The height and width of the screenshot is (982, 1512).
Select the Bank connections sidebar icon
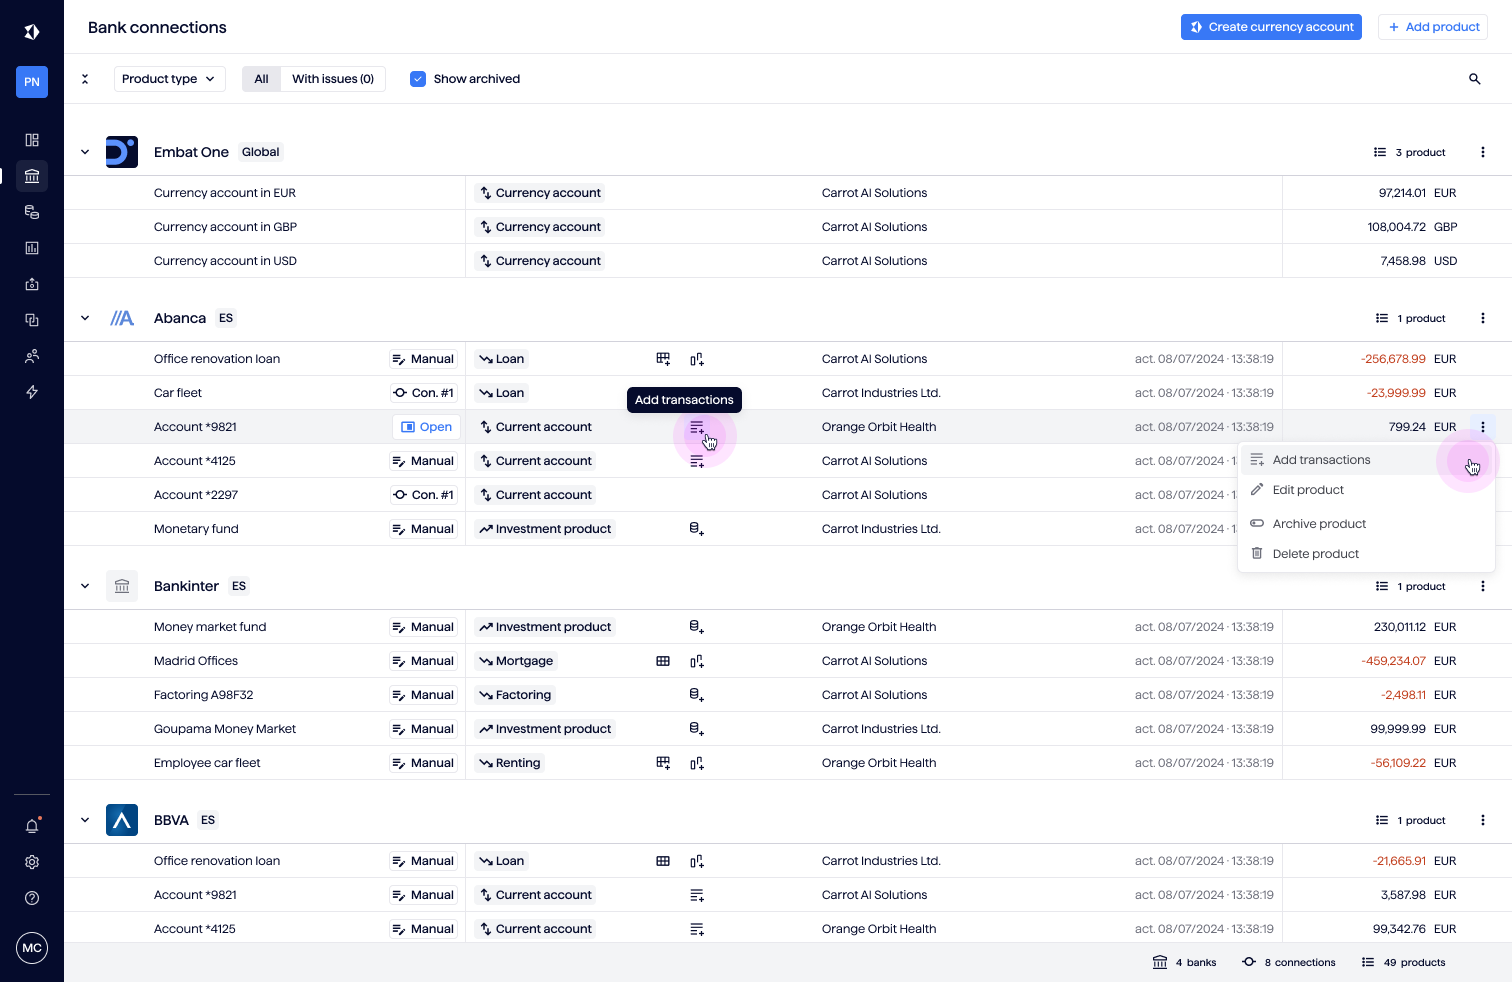pos(31,176)
